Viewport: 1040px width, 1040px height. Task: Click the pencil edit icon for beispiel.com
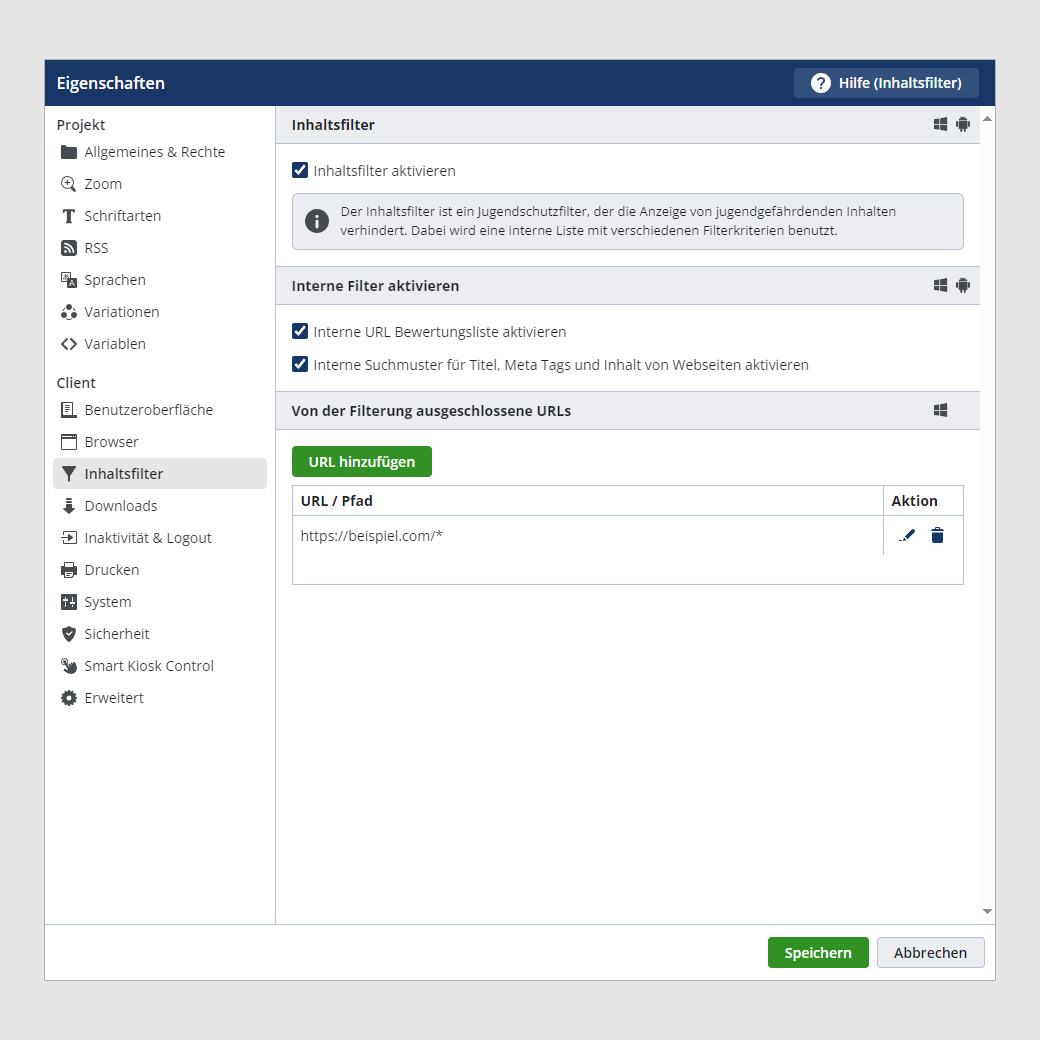(x=906, y=535)
